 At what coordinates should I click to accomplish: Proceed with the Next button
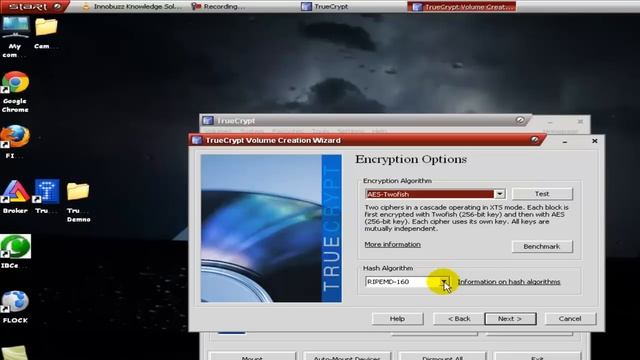click(510, 319)
